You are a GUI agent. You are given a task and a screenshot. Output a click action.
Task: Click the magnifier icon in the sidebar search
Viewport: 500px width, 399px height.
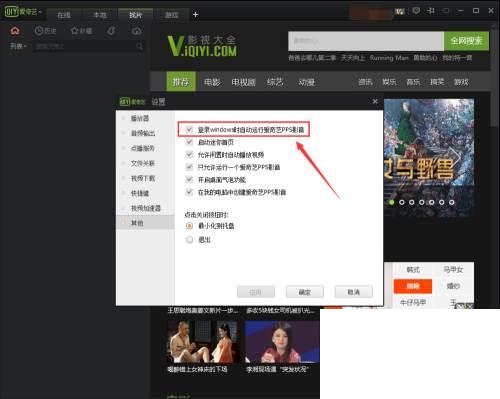pyautogui.click(x=139, y=46)
